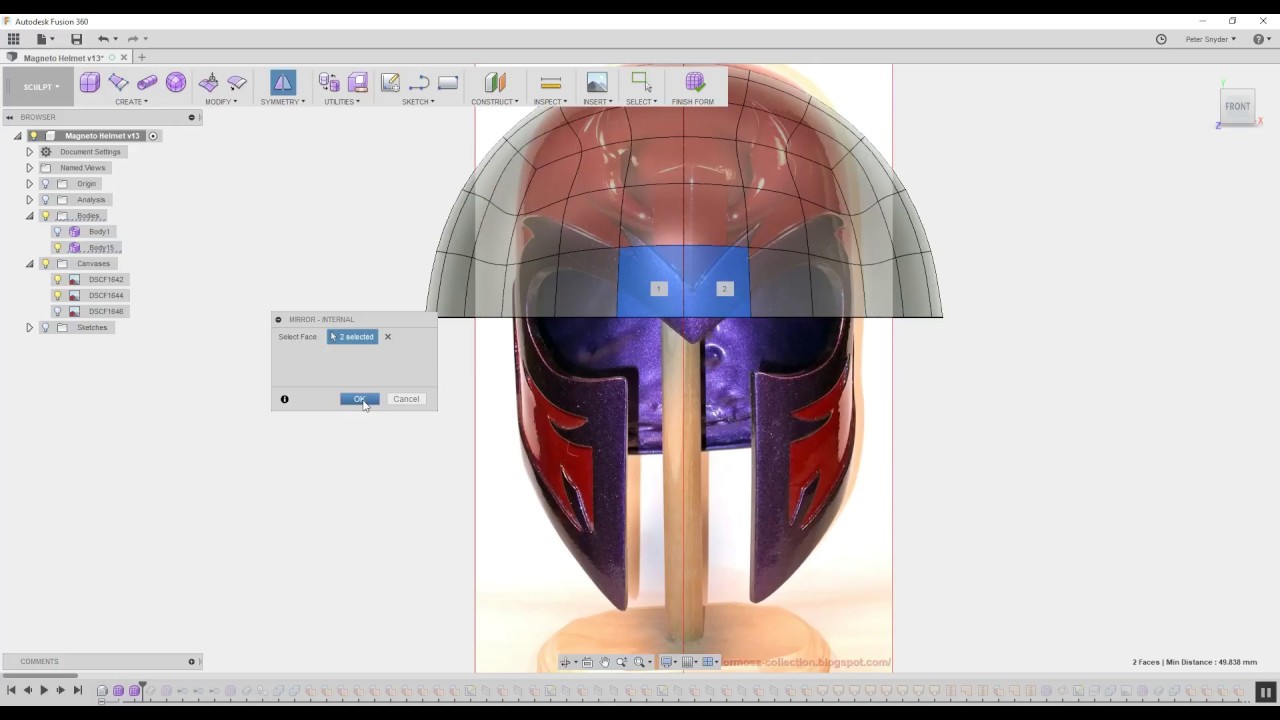Screen dimensions: 1280x720
Task: Open the UTILITIES menu
Action: (342, 102)
